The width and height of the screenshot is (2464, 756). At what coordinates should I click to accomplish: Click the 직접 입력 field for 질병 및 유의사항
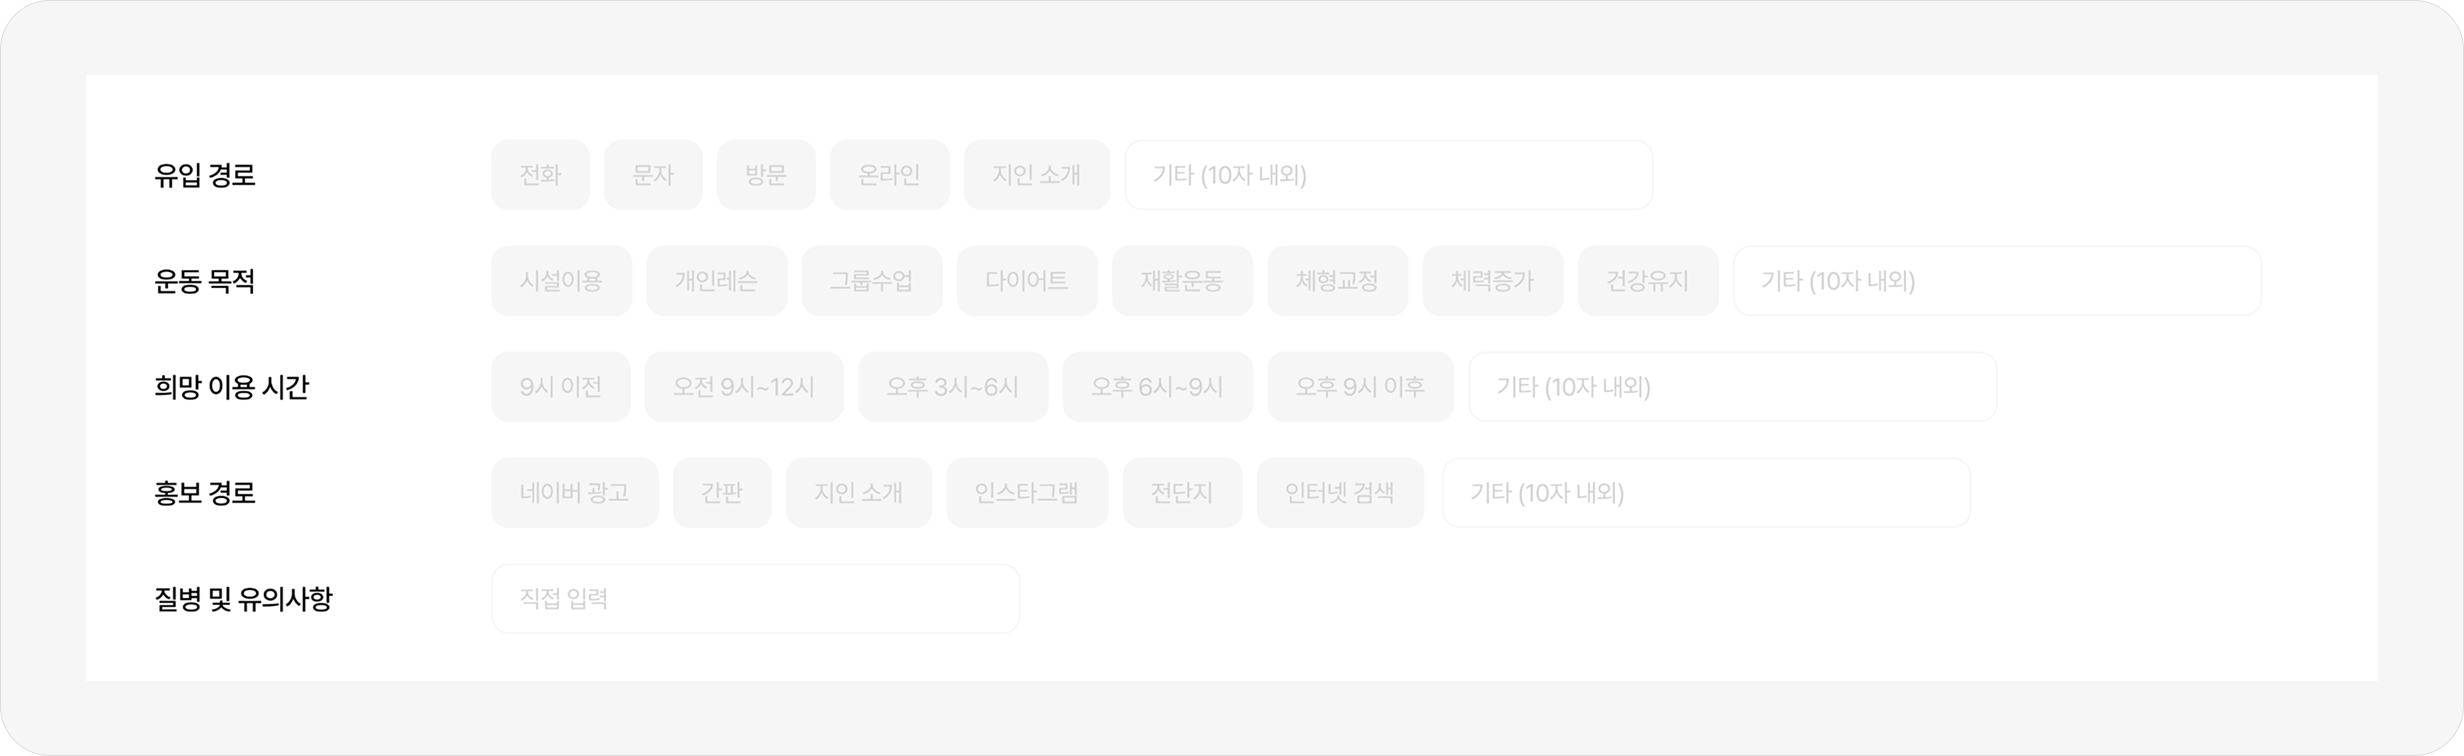point(755,599)
